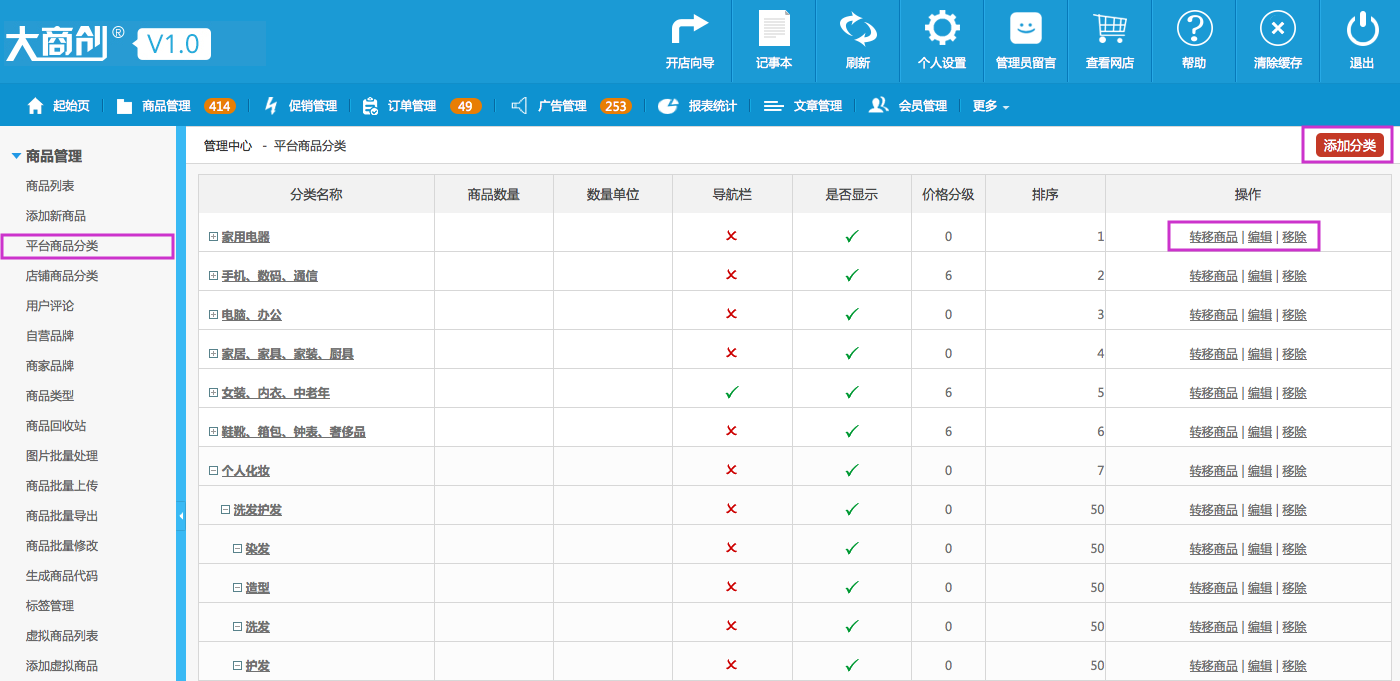Open 订单管理 in the top navigation
Image resolution: width=1400 pixels, height=681 pixels.
click(x=411, y=106)
